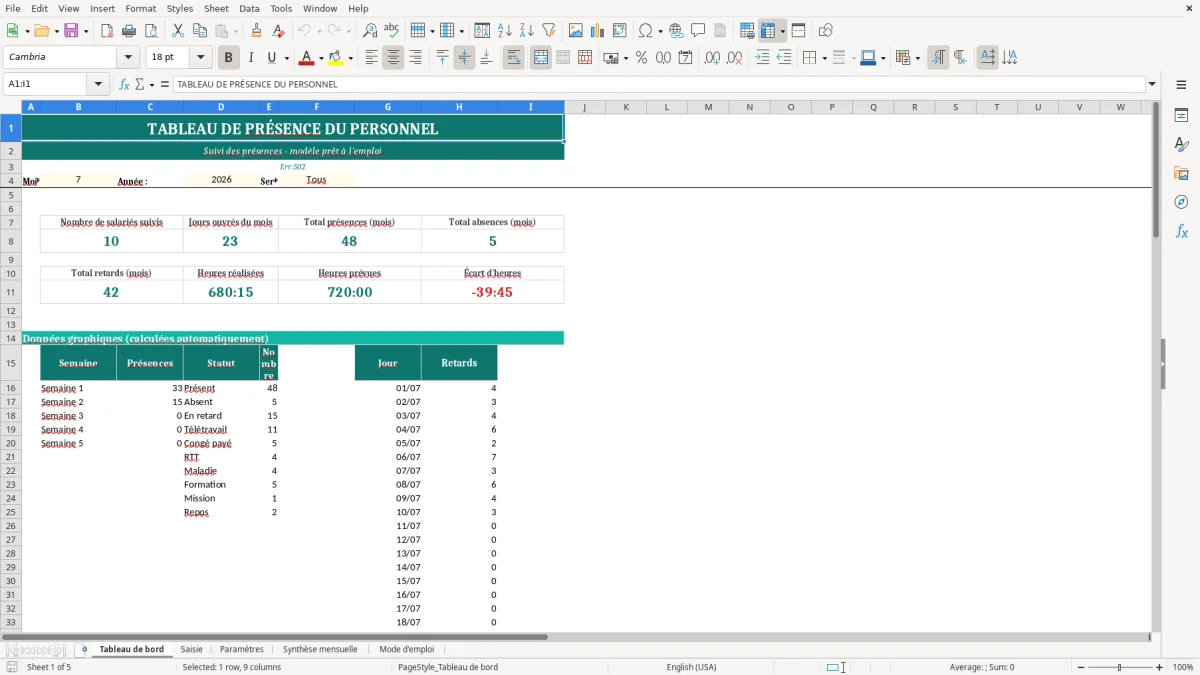Open background color dropdown arrow
1200x675 pixels.
pyautogui.click(x=350, y=59)
